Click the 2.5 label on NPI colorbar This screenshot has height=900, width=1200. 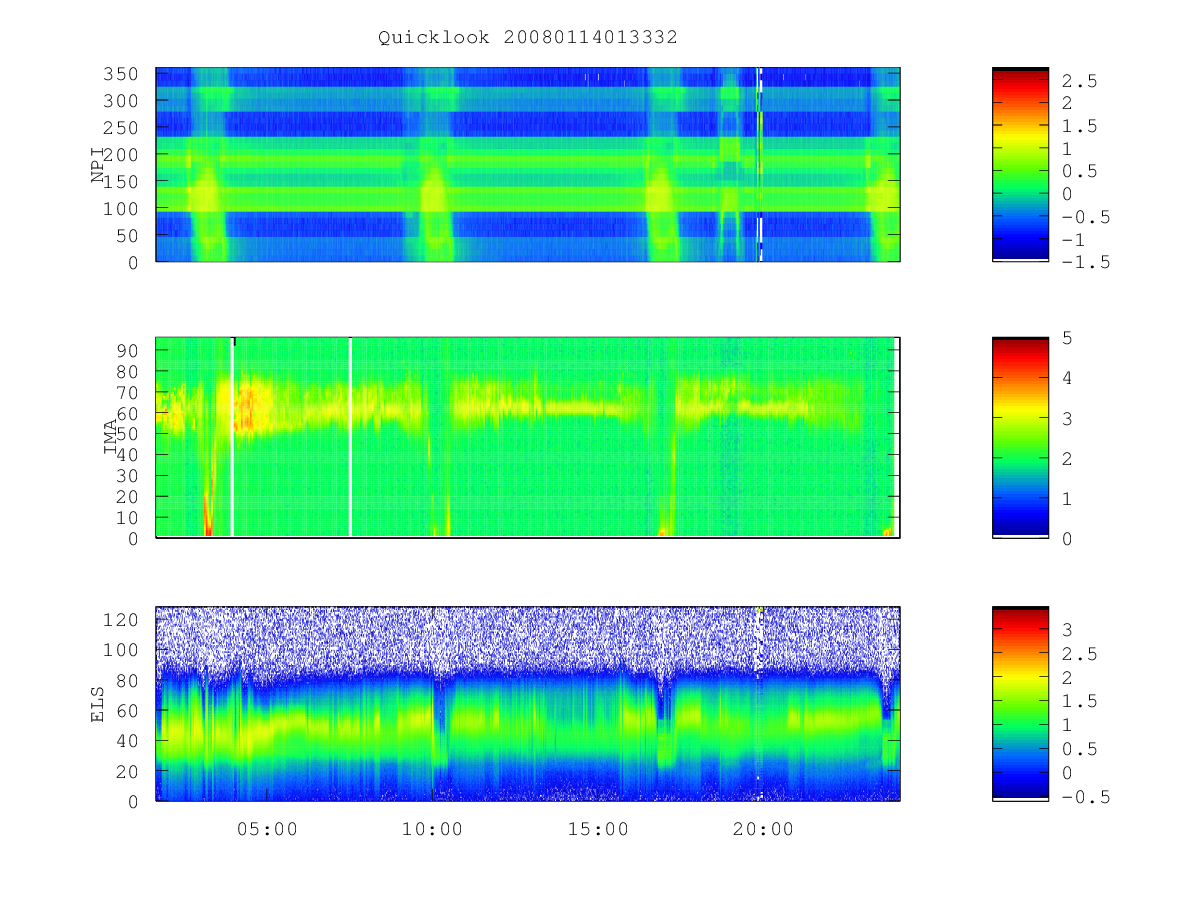[x=1082, y=81]
